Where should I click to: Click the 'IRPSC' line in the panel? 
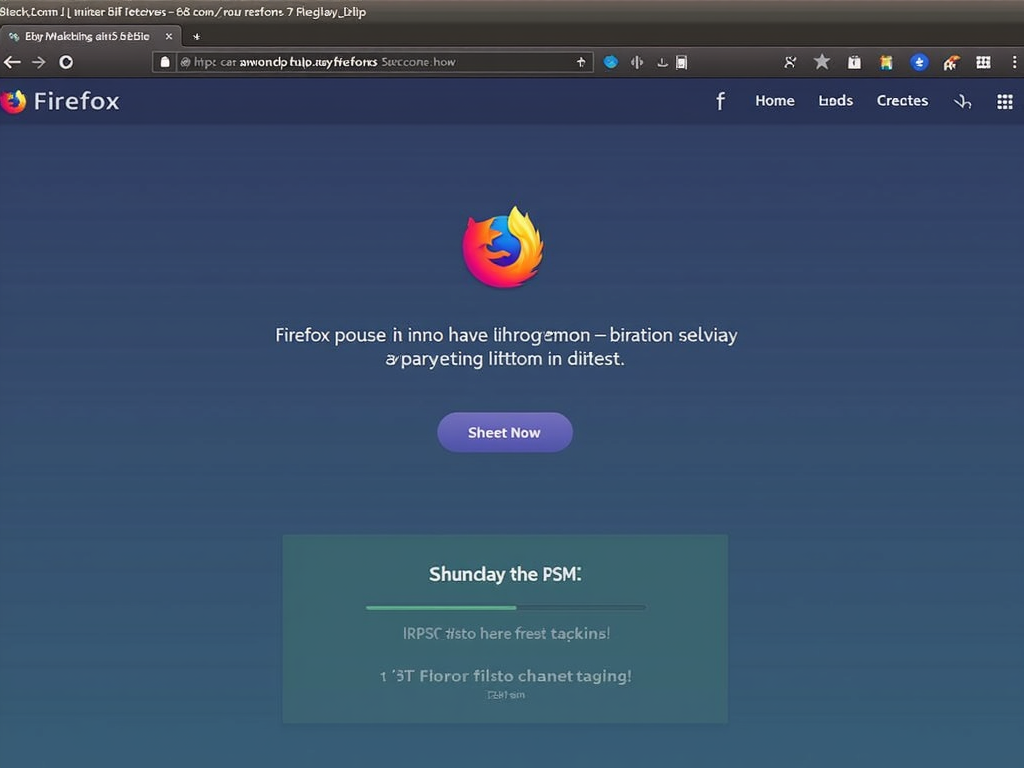(506, 633)
